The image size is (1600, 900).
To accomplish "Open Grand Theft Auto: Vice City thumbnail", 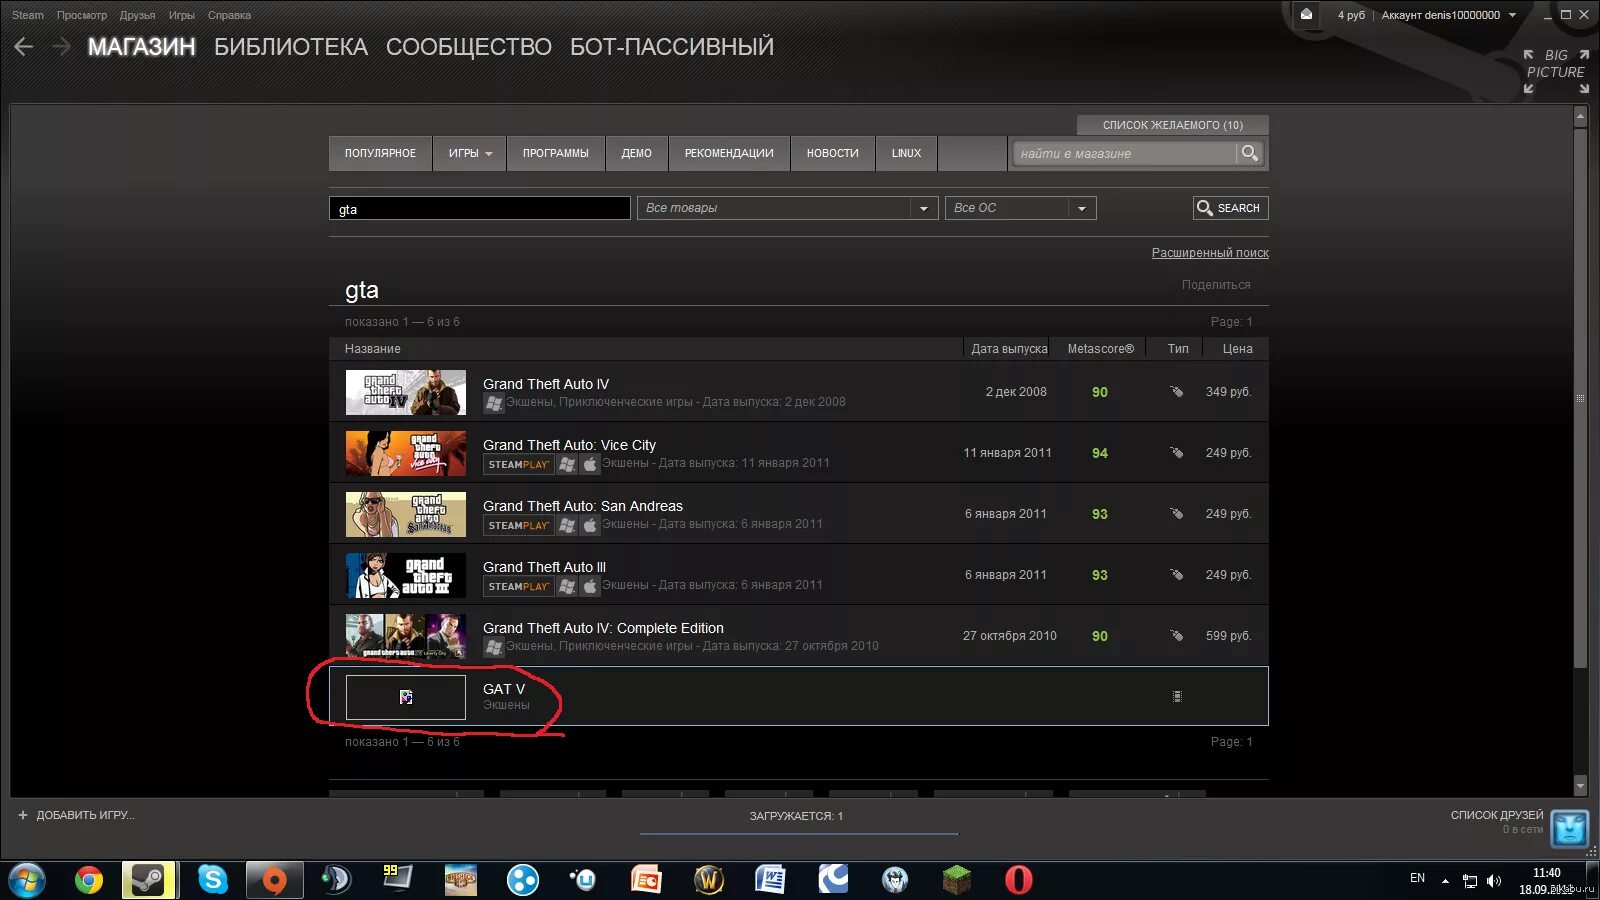I will tap(405, 453).
